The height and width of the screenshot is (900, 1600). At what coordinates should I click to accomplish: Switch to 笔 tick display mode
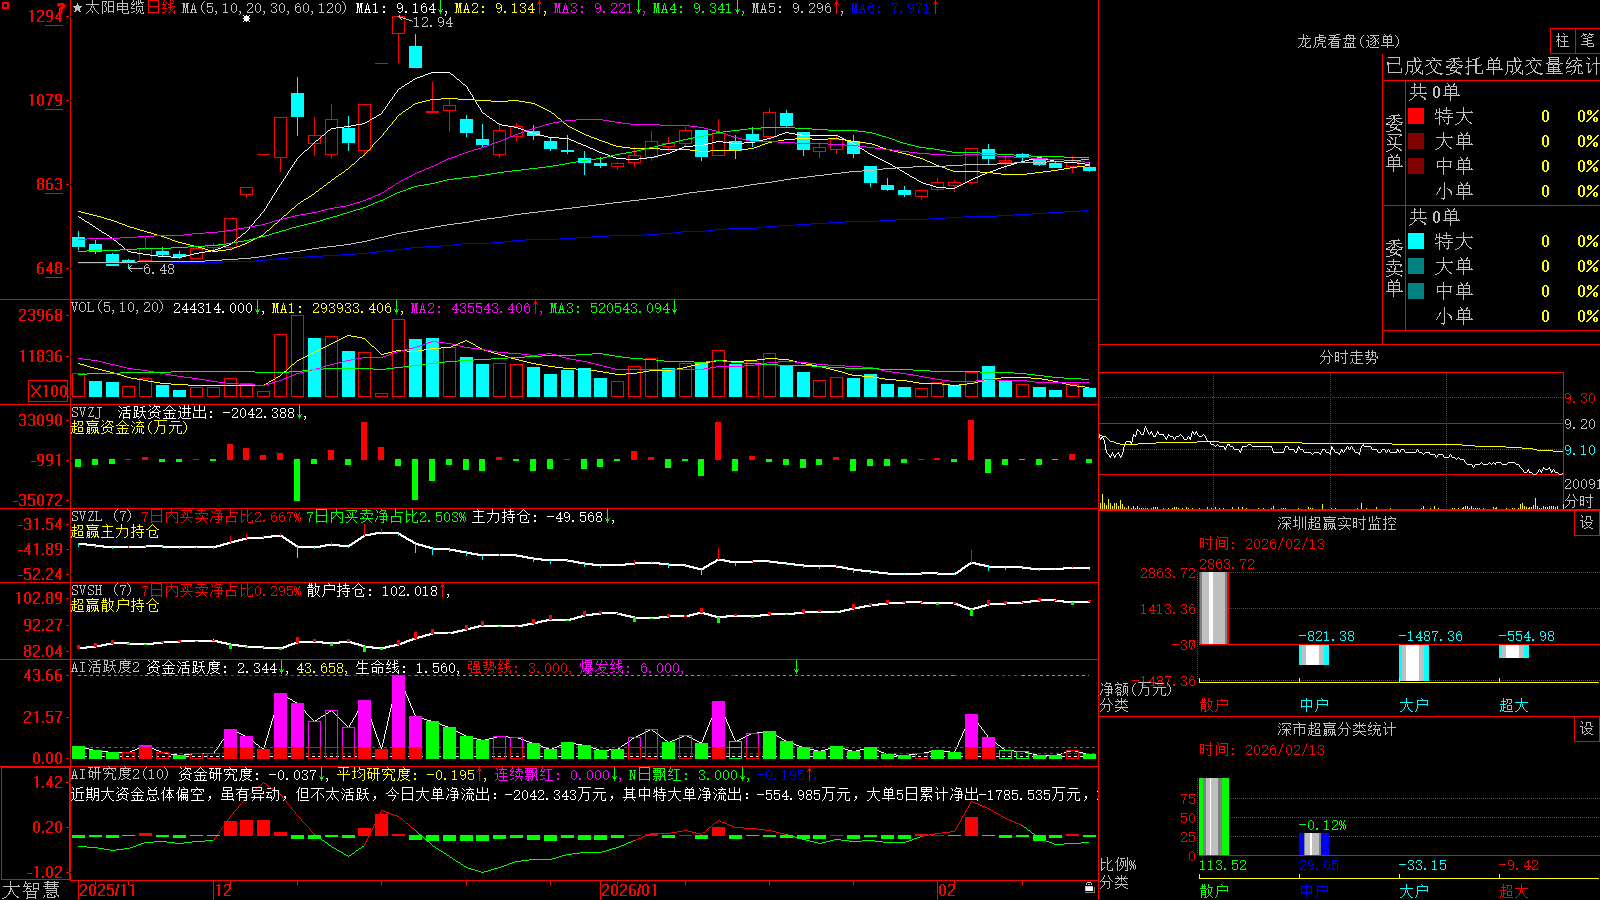pos(1588,40)
